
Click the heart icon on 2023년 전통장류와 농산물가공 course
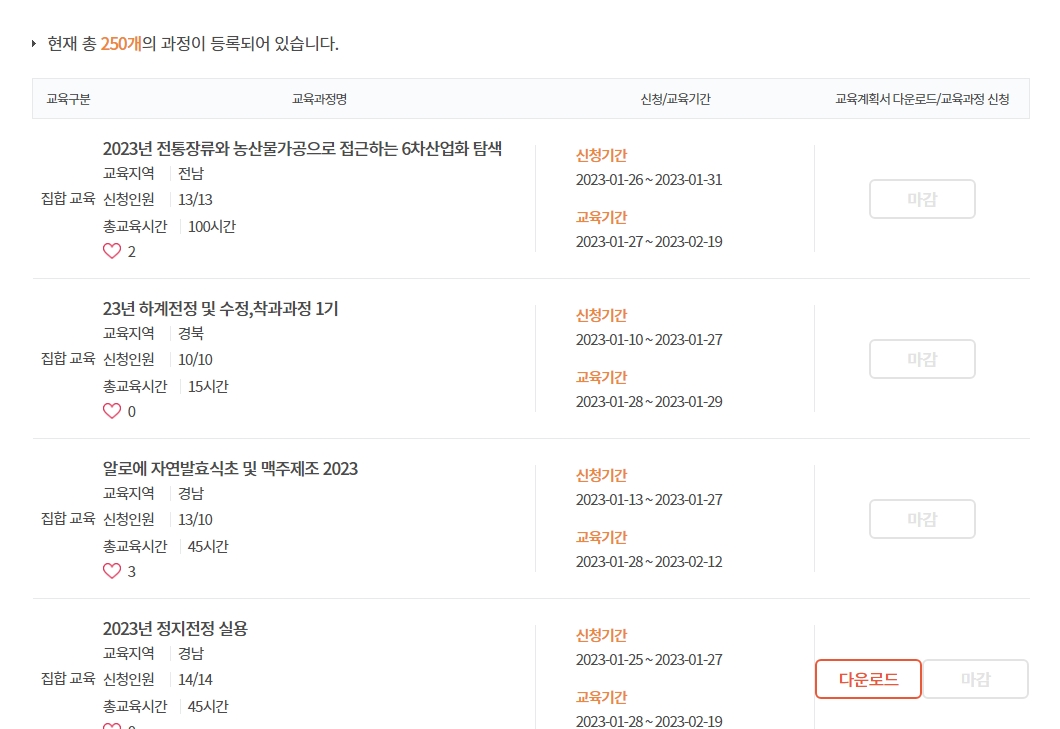pos(110,251)
